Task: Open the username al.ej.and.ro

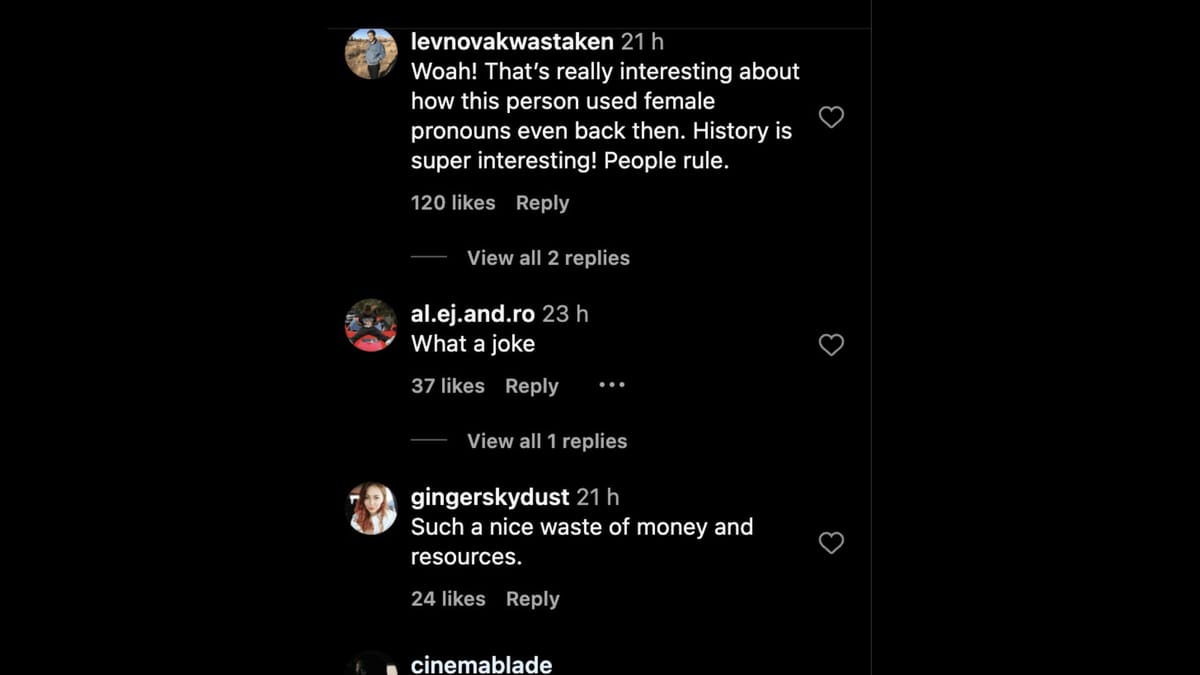Action: 472,313
